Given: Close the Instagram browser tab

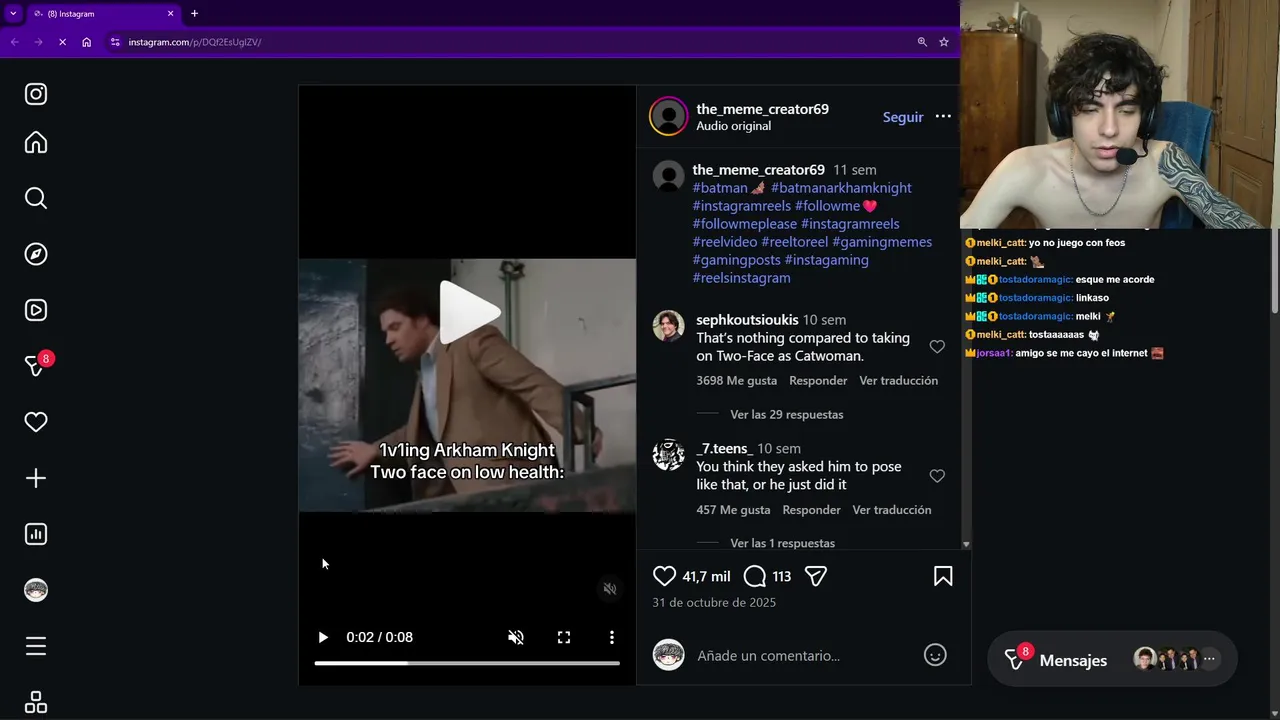Looking at the screenshot, I should click(x=170, y=14).
